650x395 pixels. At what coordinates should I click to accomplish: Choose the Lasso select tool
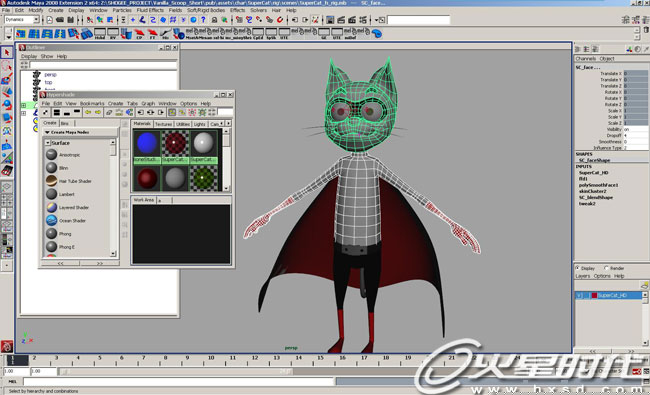click(6, 66)
